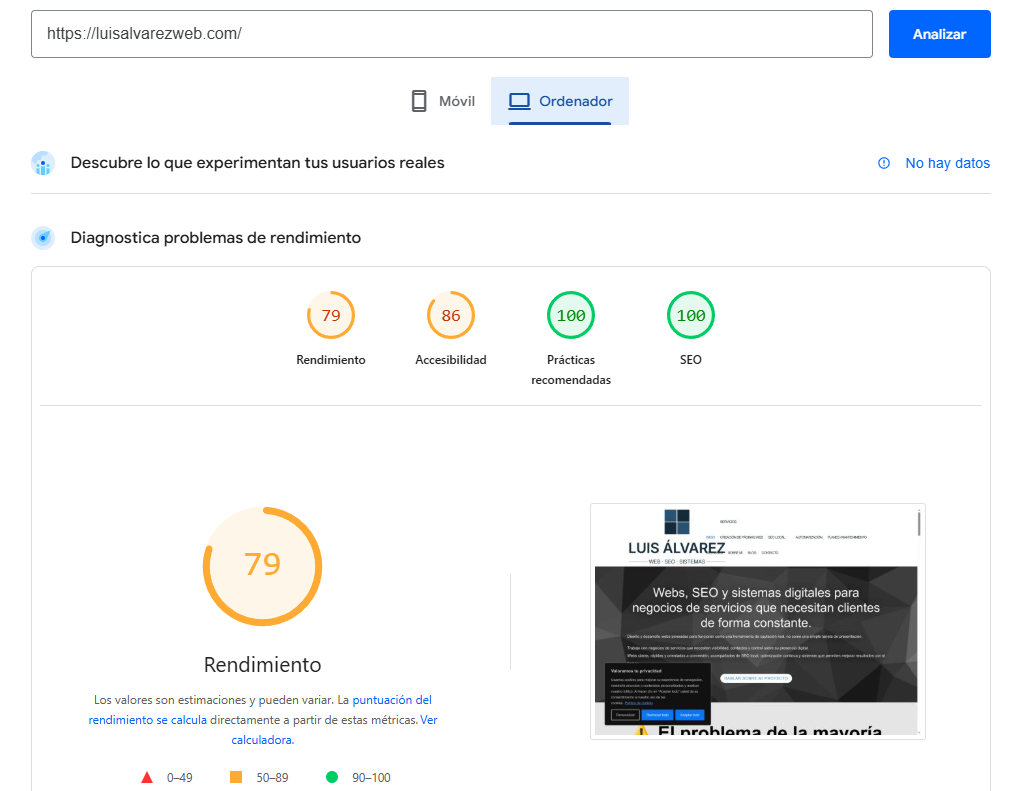Click the URL input field

(451, 34)
